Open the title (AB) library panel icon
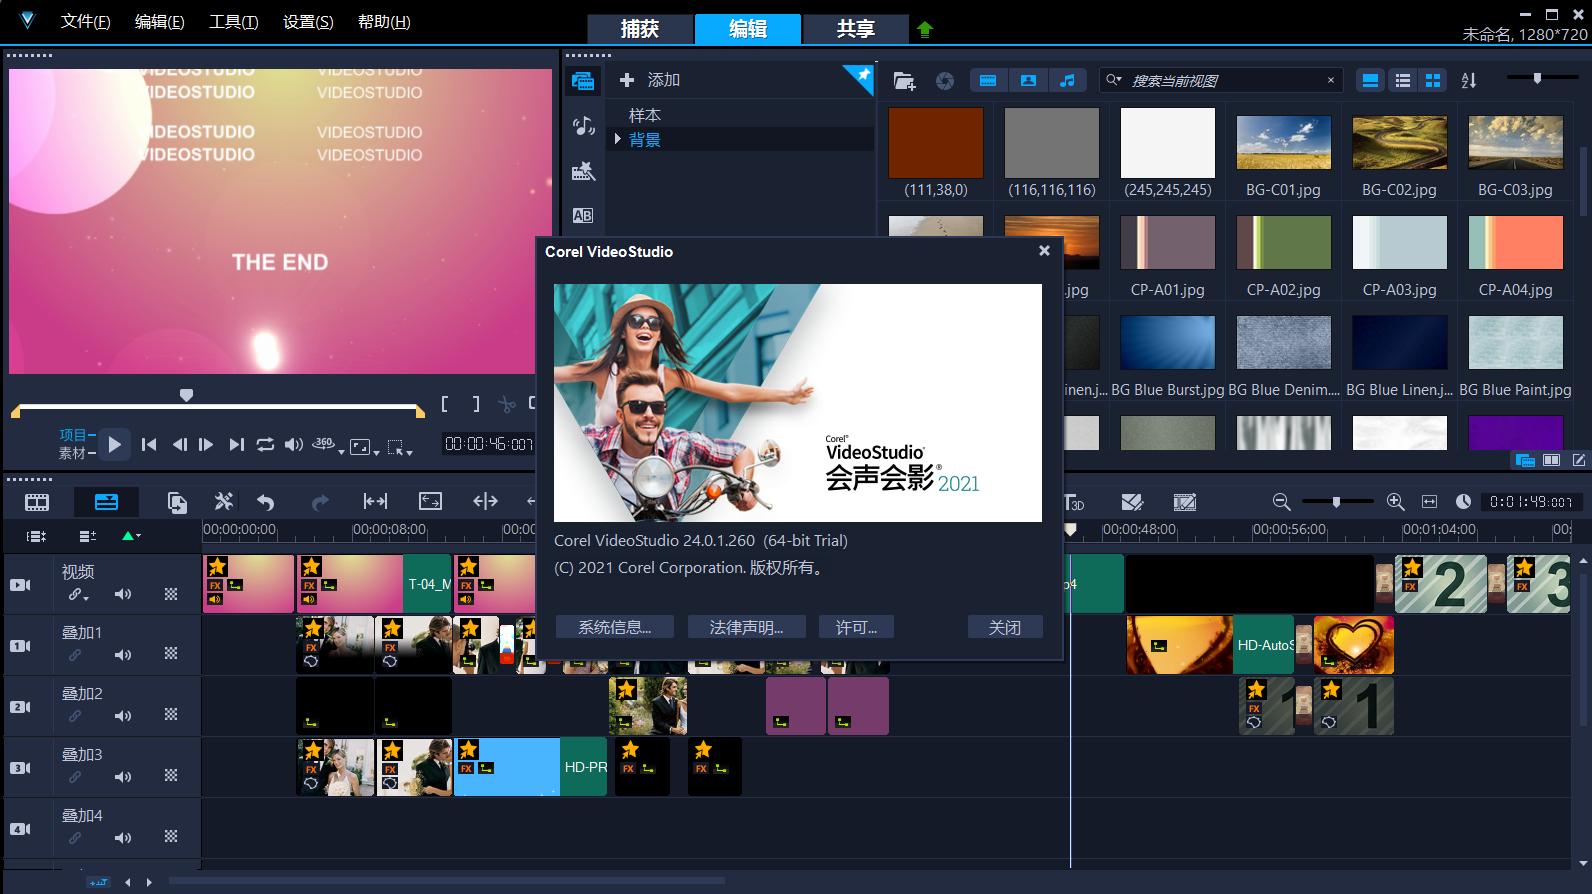The image size is (1592, 894). click(583, 215)
